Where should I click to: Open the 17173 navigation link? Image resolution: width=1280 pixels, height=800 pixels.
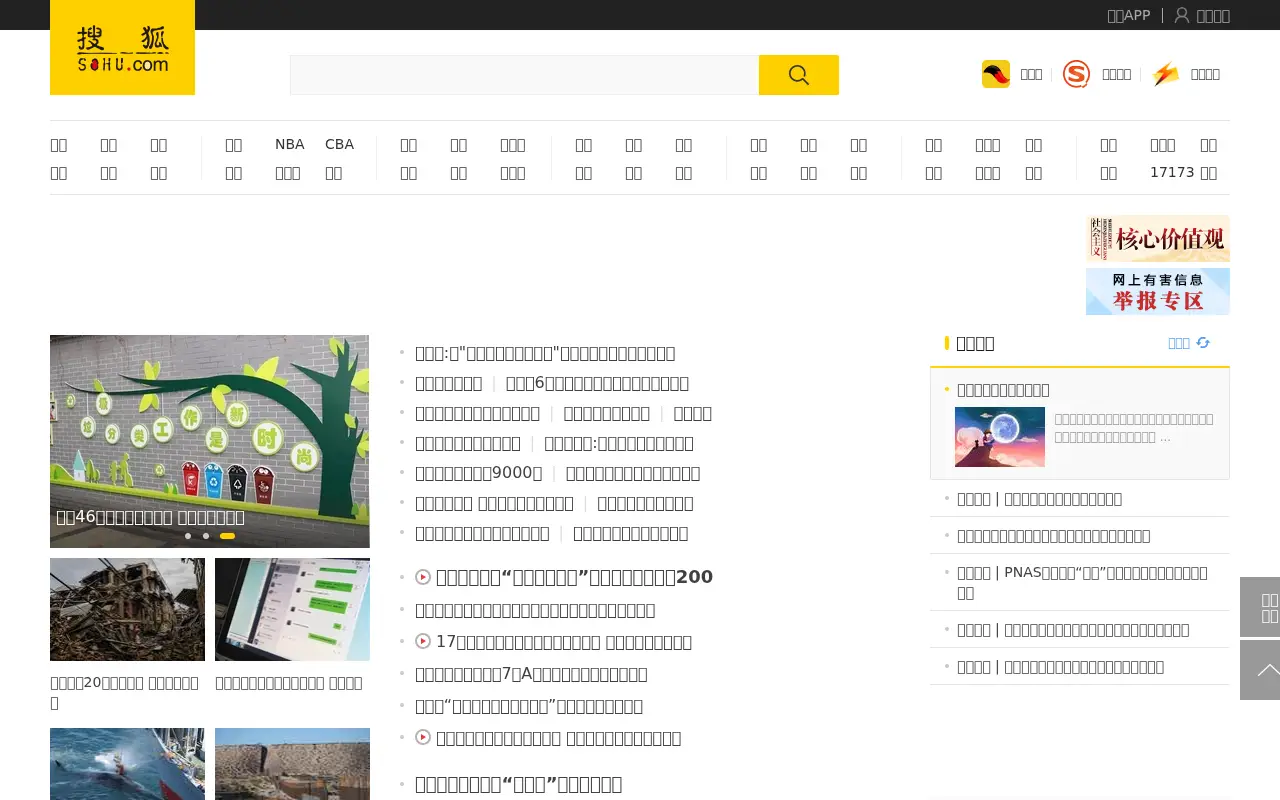[x=1172, y=172]
